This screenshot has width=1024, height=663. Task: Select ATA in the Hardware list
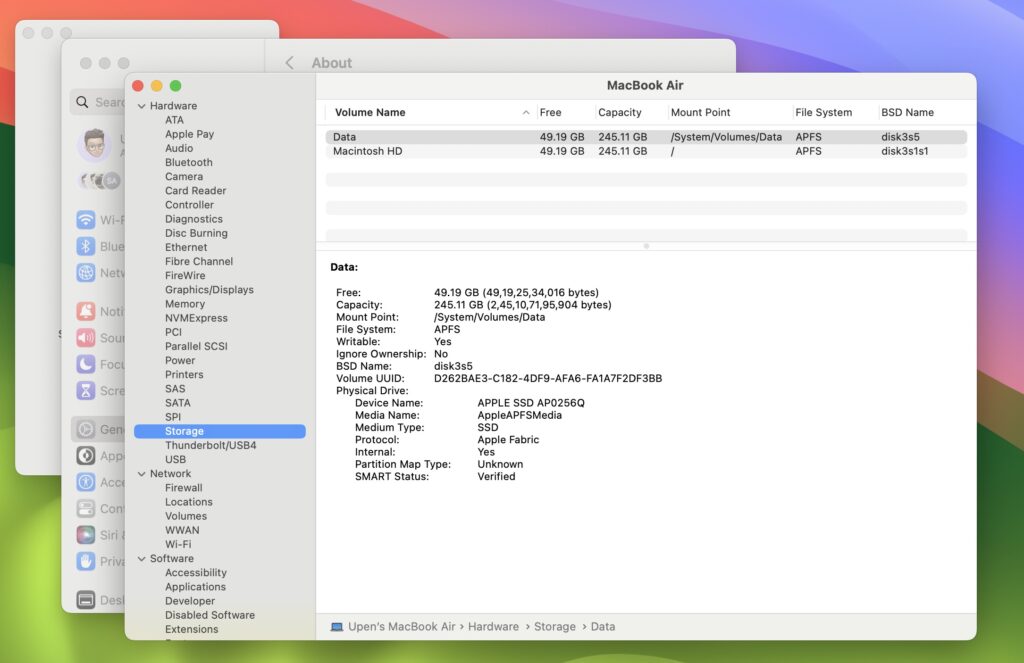pos(174,120)
